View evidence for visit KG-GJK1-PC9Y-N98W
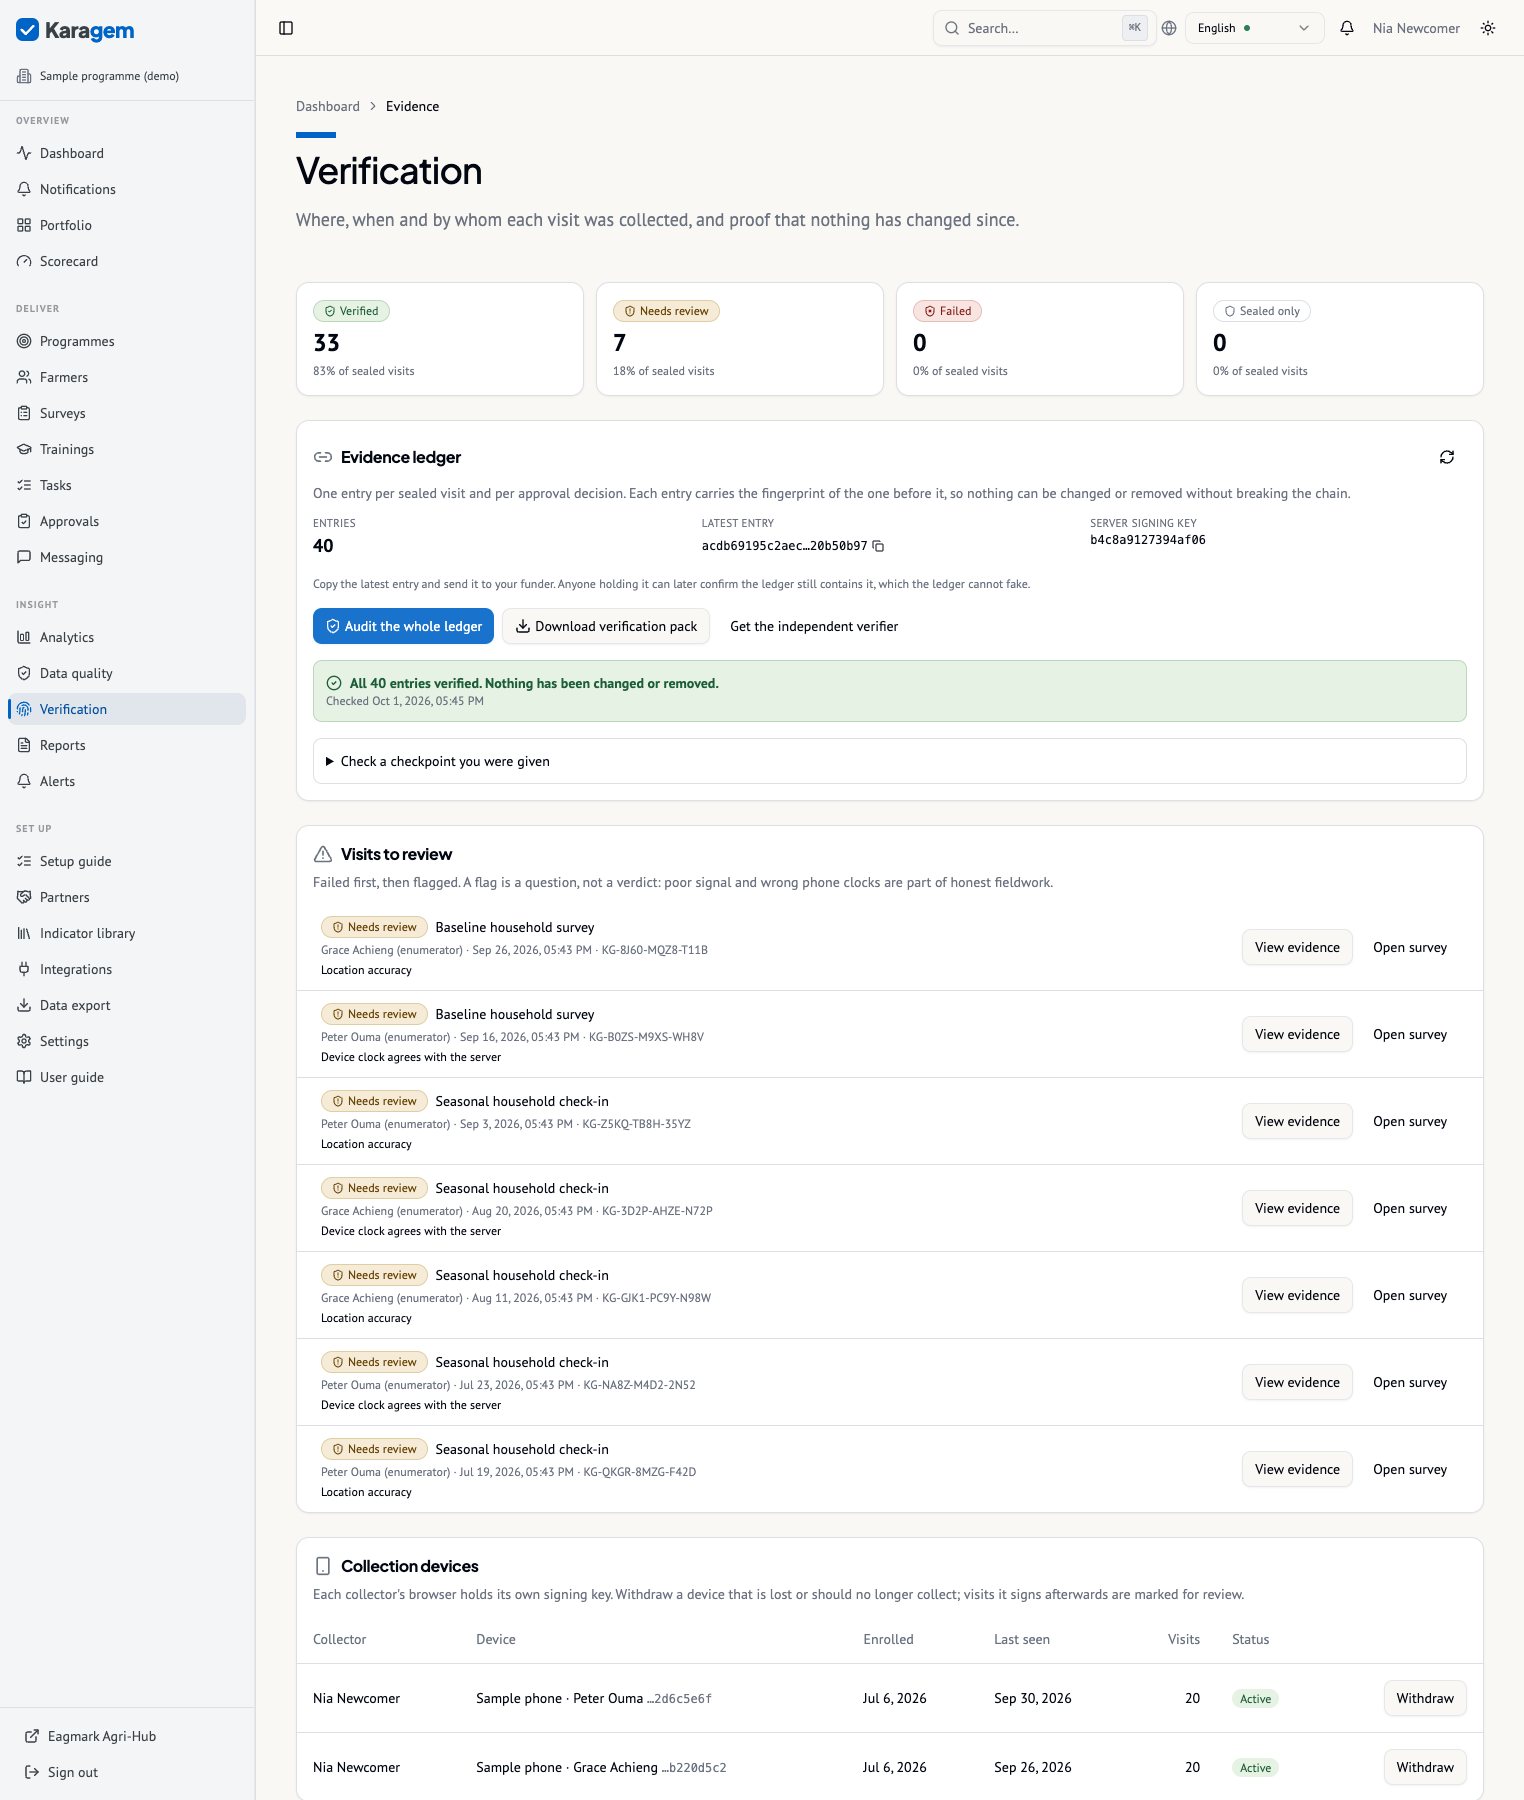This screenshot has width=1524, height=1800. tap(1297, 1295)
